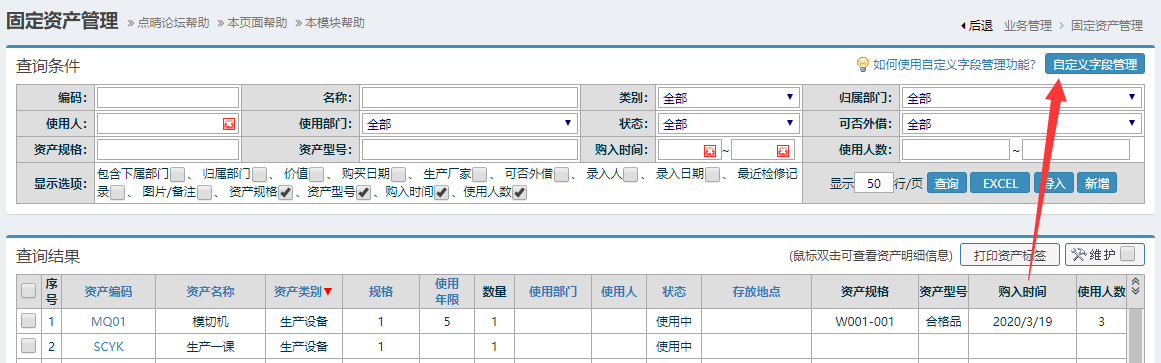Uncheck the 资产规格 display option
The height and width of the screenshot is (363, 1161).
285,193
